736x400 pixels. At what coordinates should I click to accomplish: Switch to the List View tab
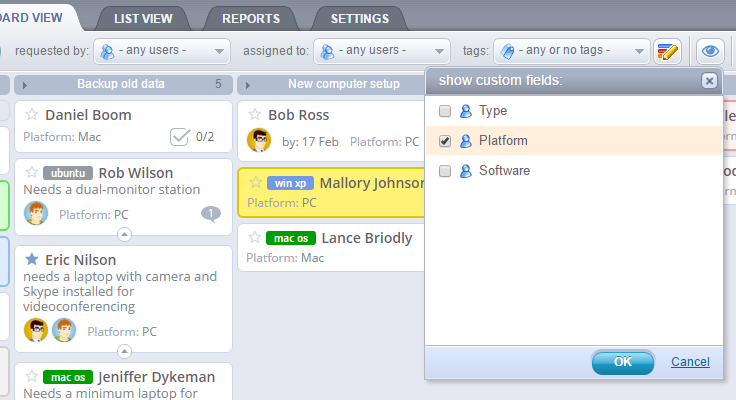click(143, 19)
